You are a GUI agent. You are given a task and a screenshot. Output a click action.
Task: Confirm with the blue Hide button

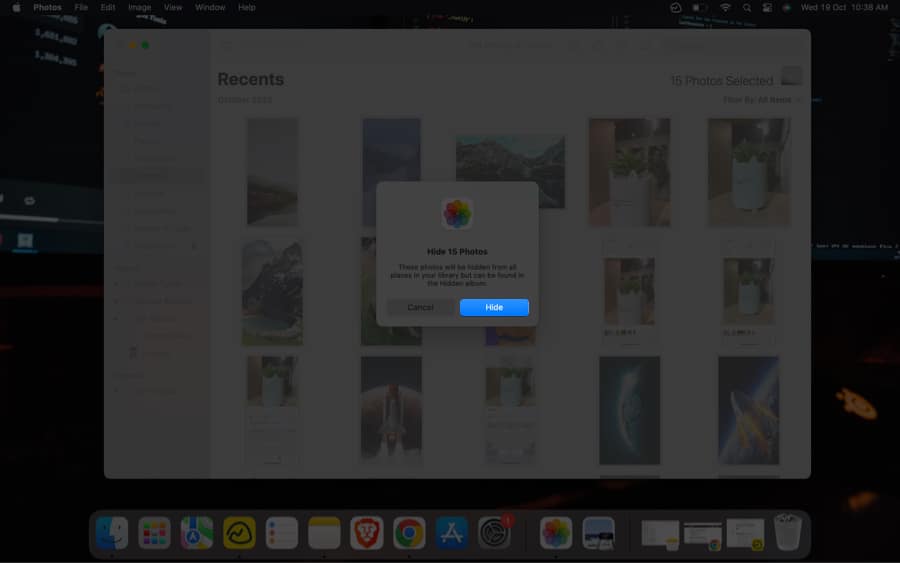point(494,308)
